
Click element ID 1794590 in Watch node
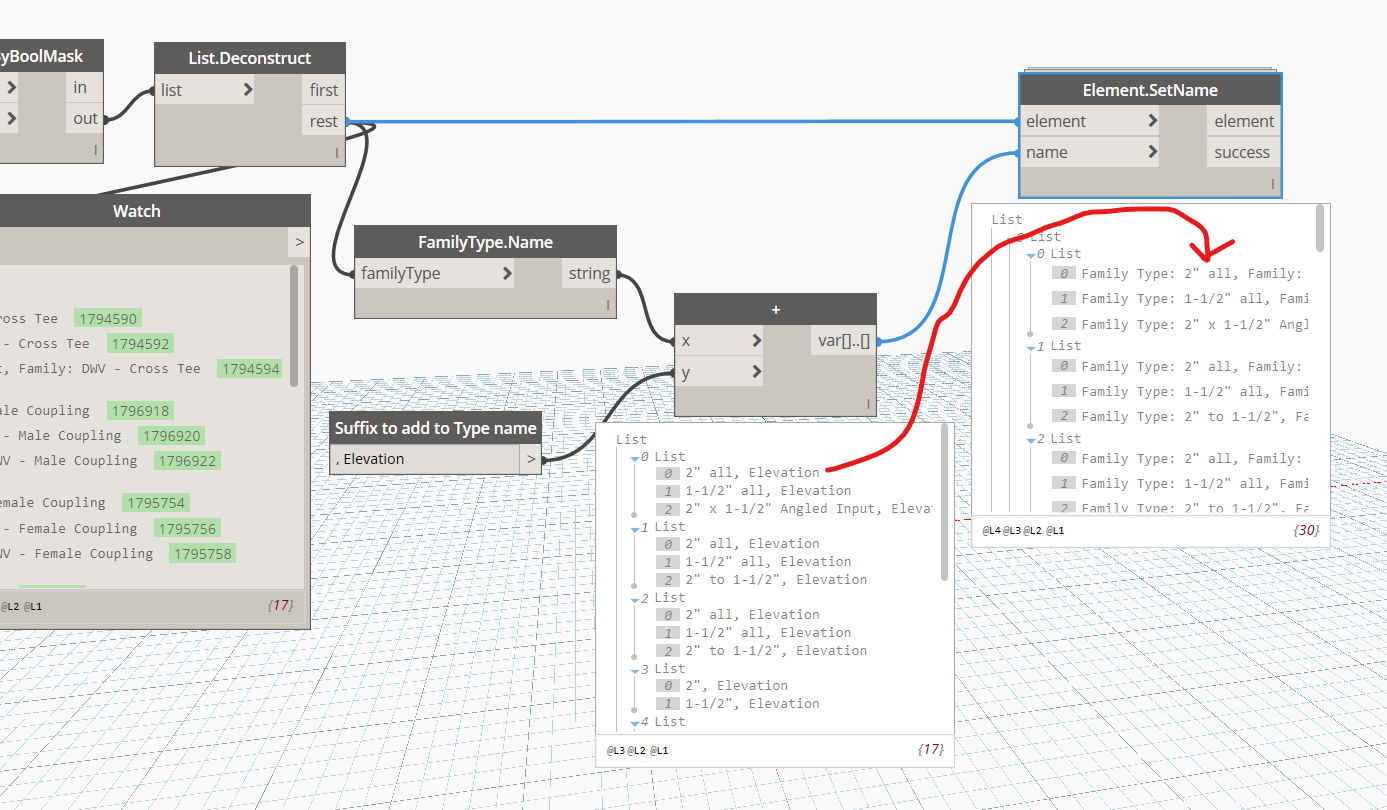tap(108, 319)
